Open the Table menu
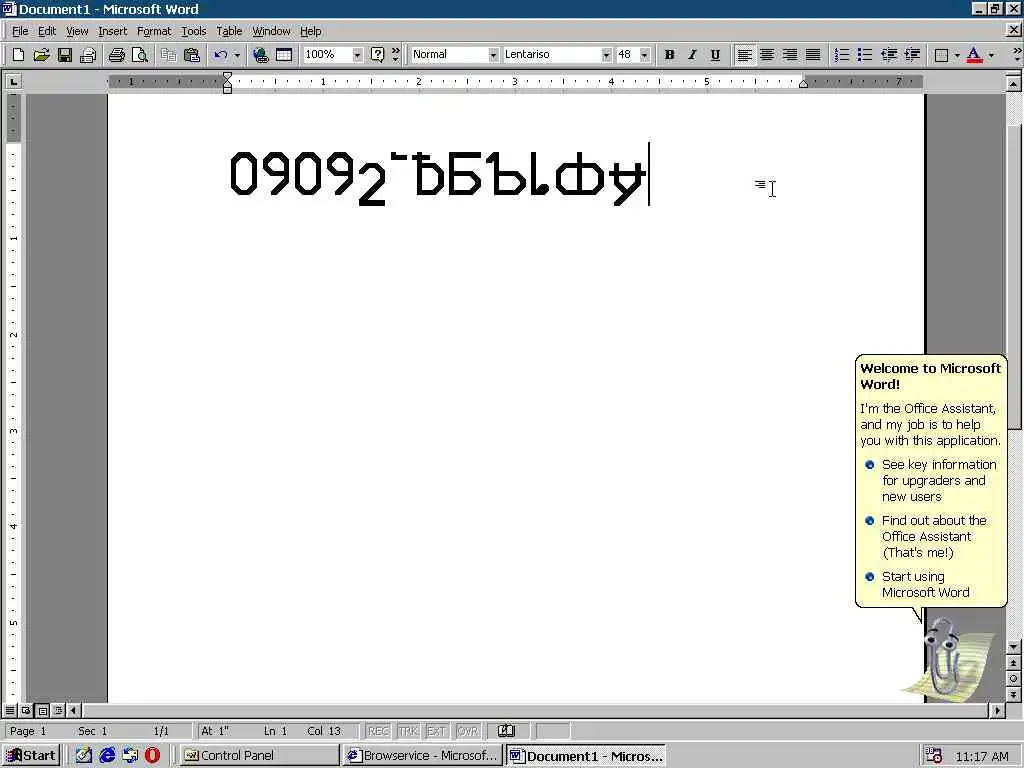Screen dimensions: 1024x768 tap(229, 31)
